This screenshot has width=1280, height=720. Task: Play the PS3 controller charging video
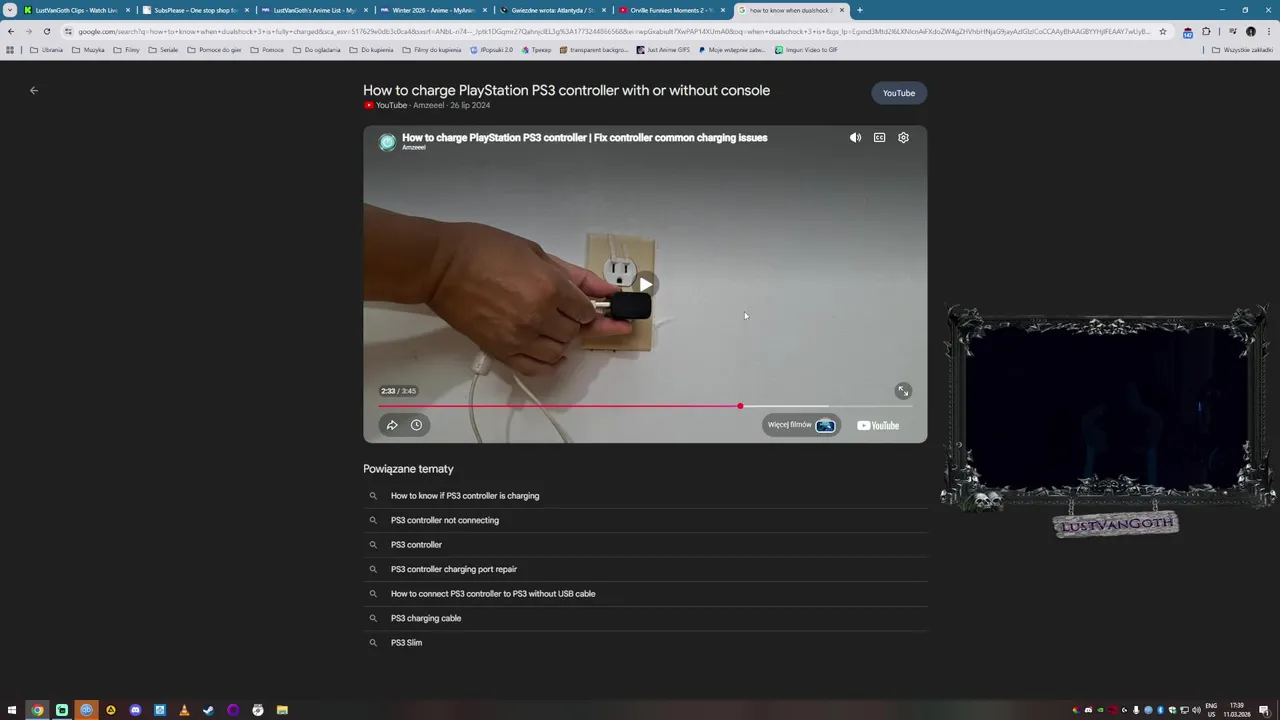pyautogui.click(x=646, y=285)
